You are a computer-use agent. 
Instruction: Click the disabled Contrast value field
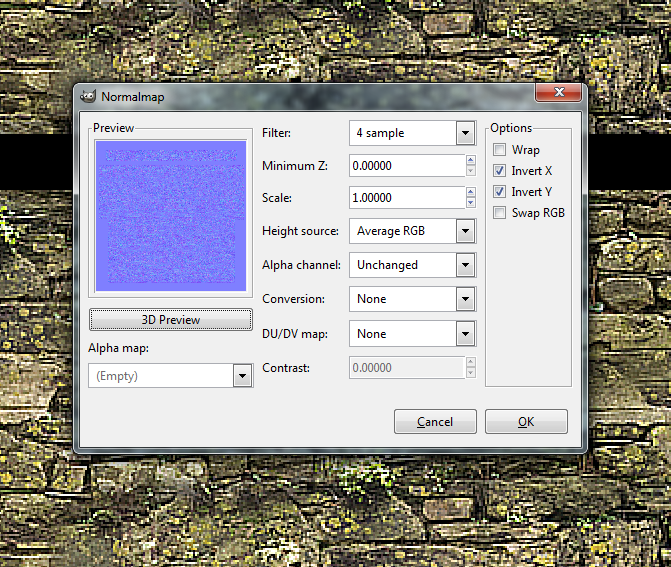click(x=407, y=368)
